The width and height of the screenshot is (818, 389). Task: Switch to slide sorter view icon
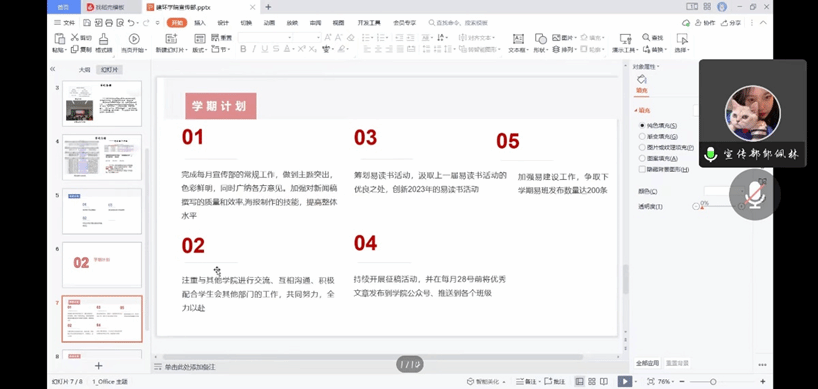pyautogui.click(x=592, y=382)
